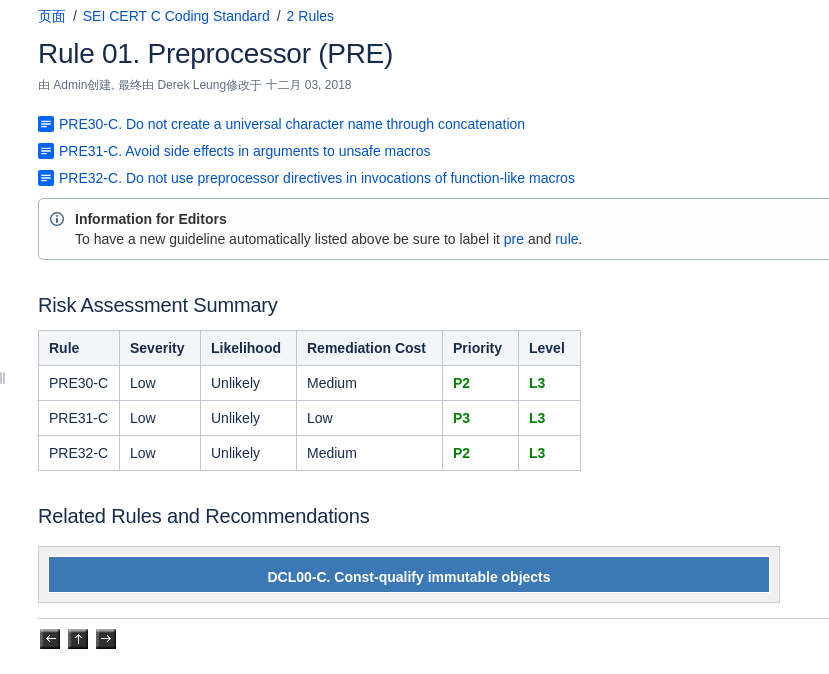Click the up arrow navigation icon at page bottom
The image size is (829, 674).
point(78,638)
